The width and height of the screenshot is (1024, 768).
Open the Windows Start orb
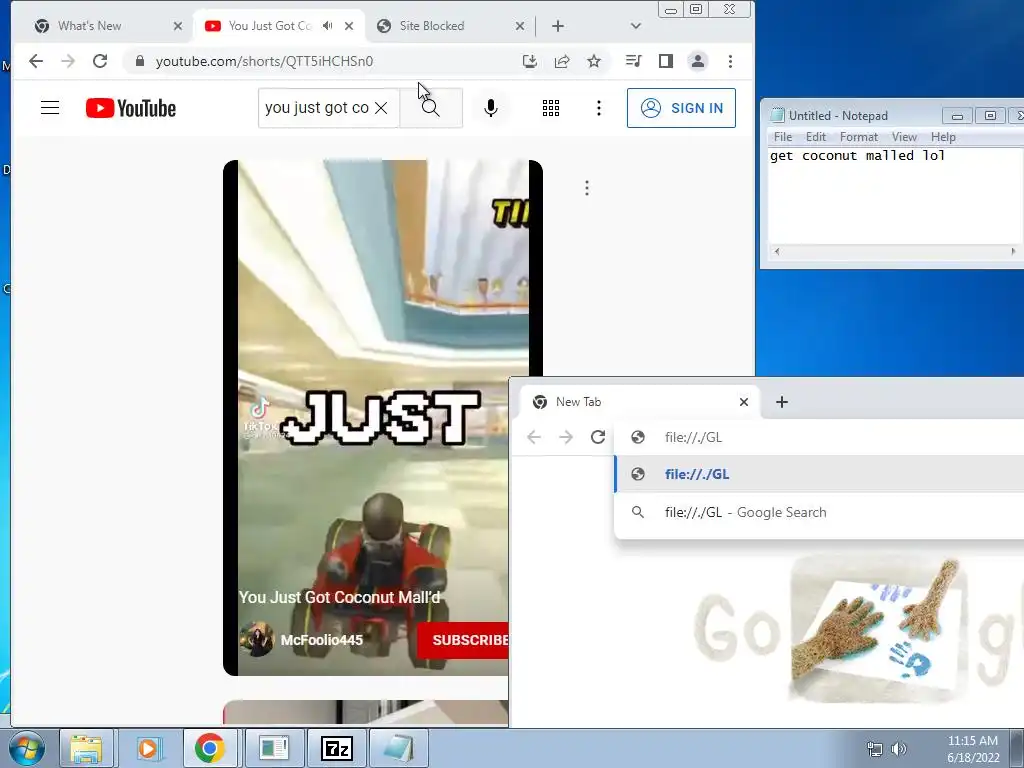(27, 748)
